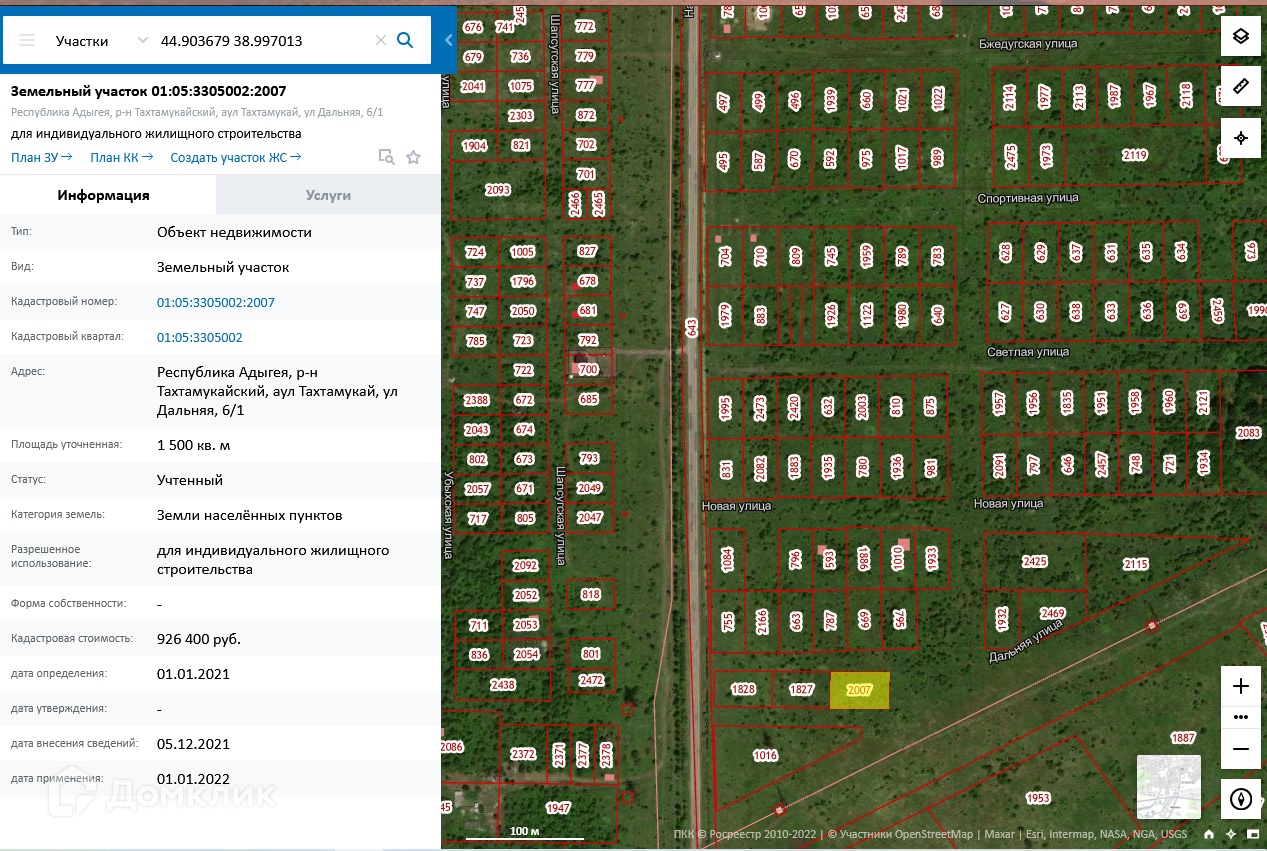The image size is (1267, 851).
Task: Switch to the Услуги tab
Action: [x=328, y=195]
